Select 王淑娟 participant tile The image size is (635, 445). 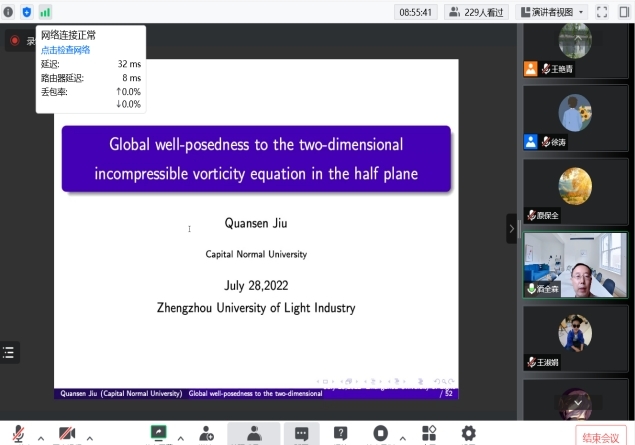[575, 339]
